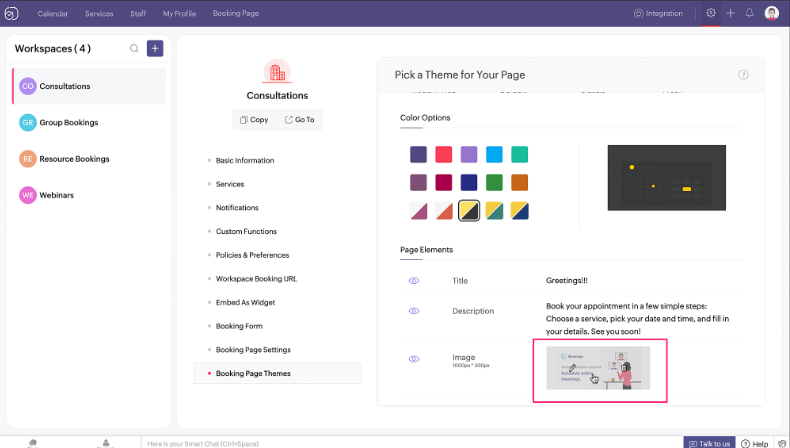
Task: Click the settings gear icon in top bar
Action: pos(711,13)
